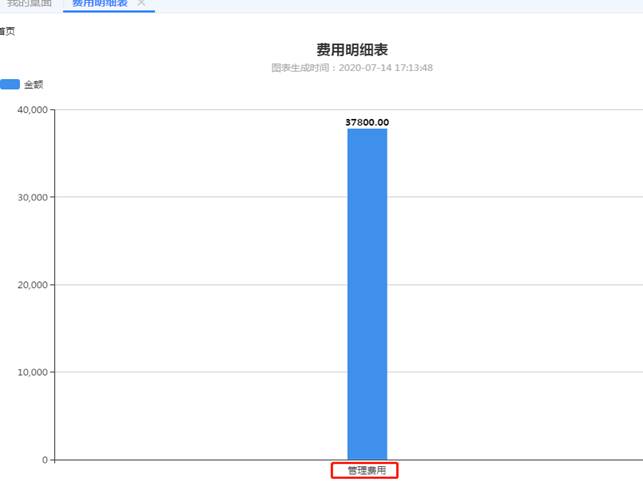
Task: Click the 0 y-axis tick label
Action: (x=46, y=460)
